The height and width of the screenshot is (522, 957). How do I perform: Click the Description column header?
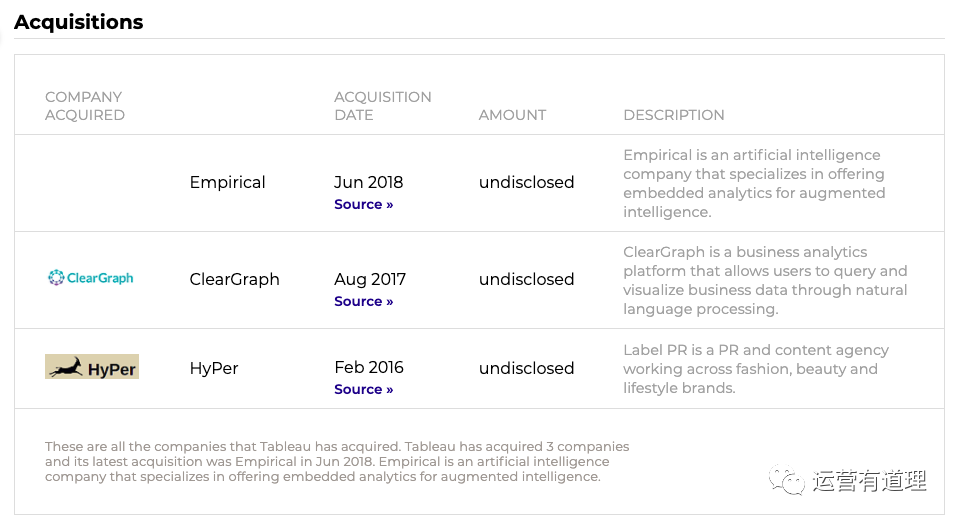tap(674, 115)
